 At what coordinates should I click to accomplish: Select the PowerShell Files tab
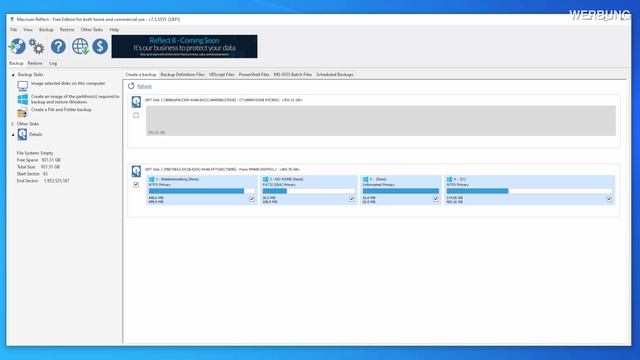[254, 75]
